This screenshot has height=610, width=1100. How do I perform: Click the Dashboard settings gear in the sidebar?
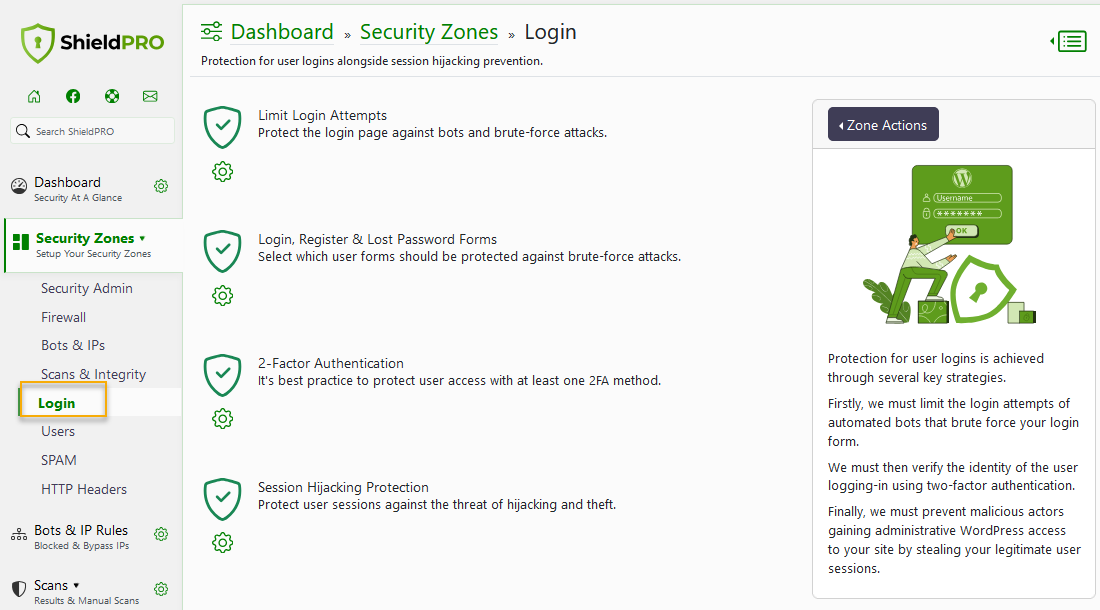[x=161, y=186]
